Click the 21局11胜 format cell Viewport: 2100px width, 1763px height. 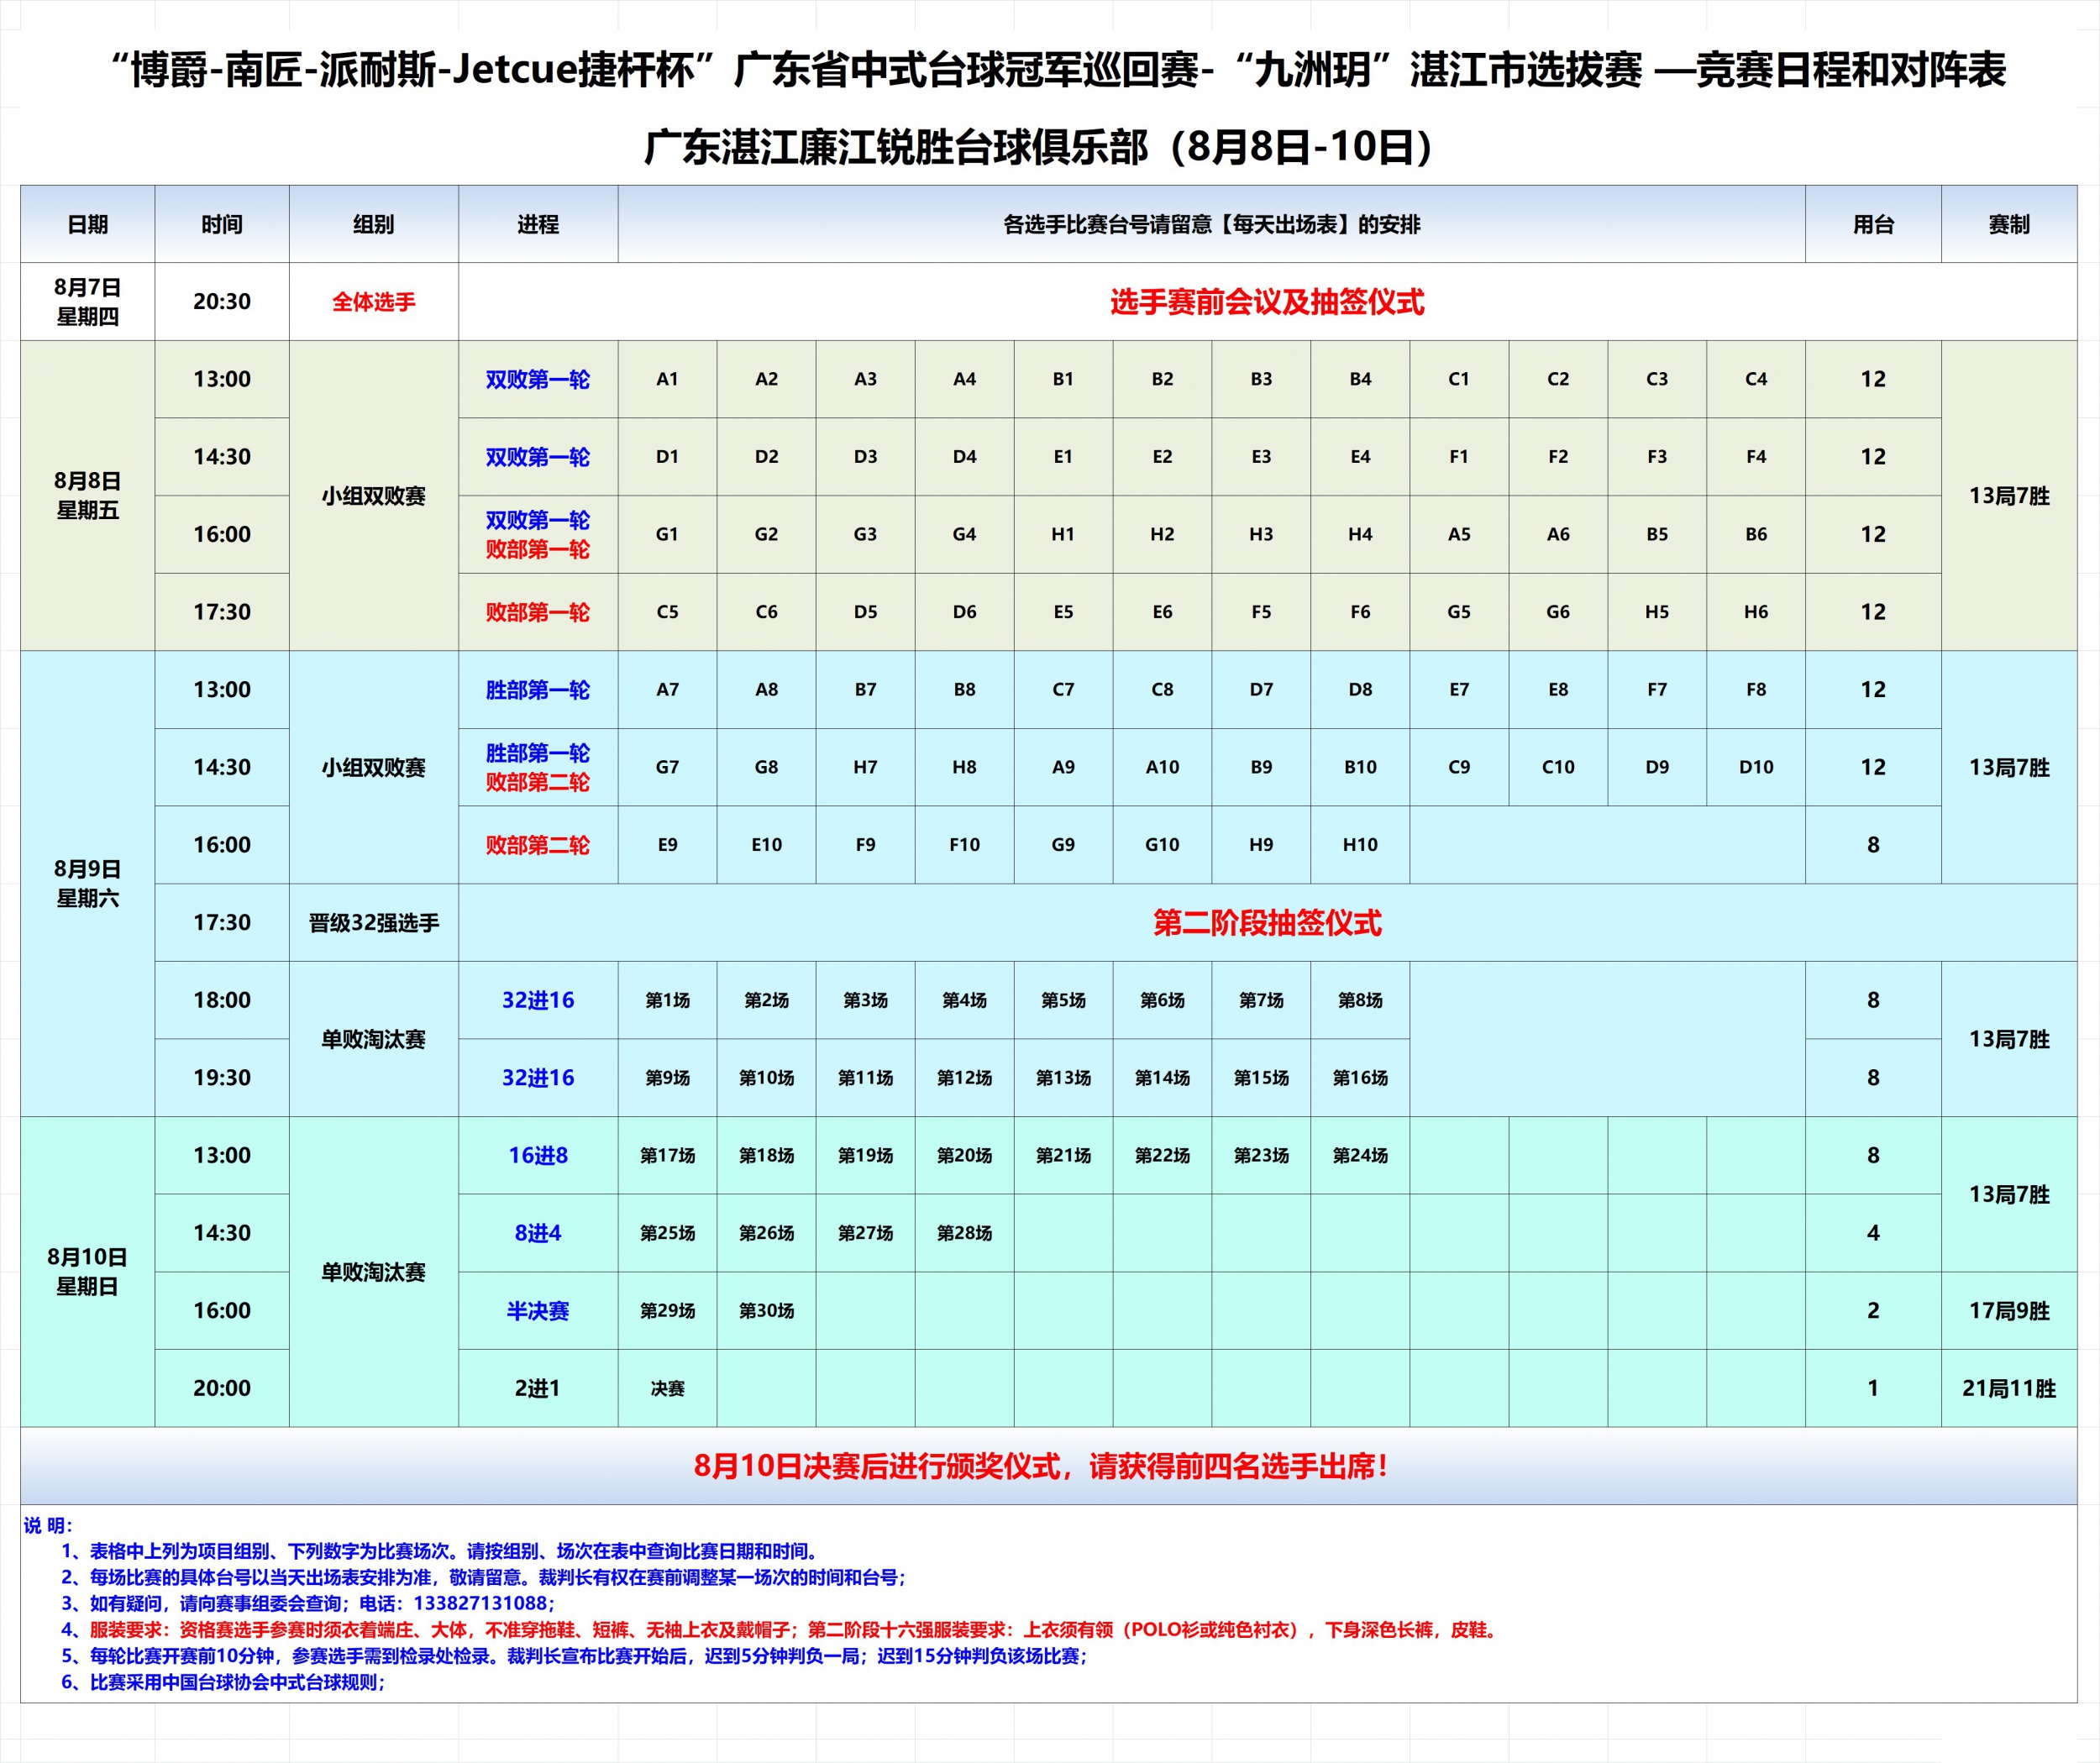pos(2008,1388)
